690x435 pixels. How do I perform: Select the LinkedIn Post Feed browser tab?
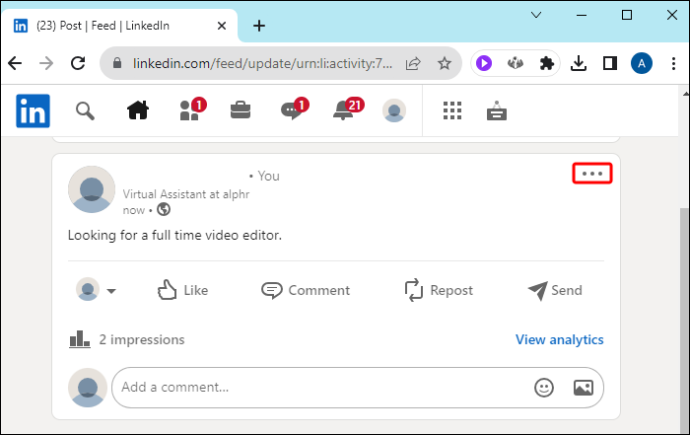click(120, 26)
